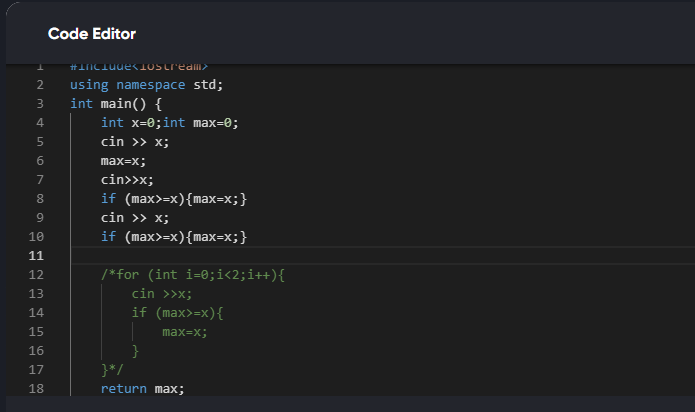Click the commented for loop on line 12
Viewport: 695px width, 412px height.
coord(193,275)
